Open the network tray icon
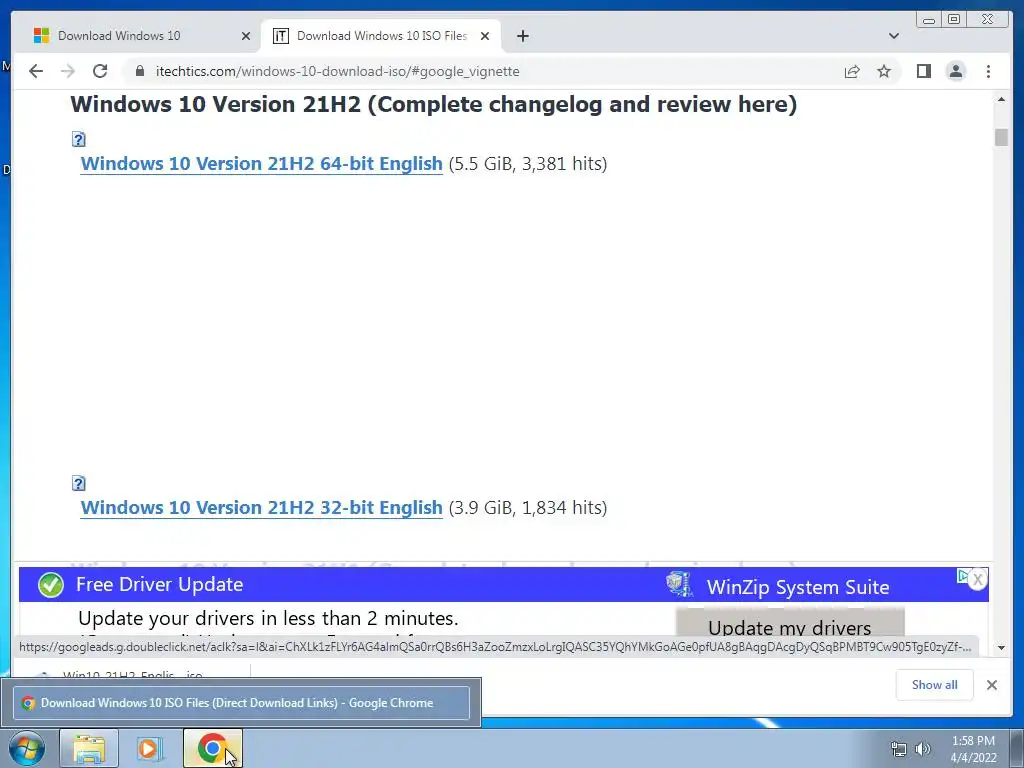This screenshot has width=1024, height=768. pos(899,749)
